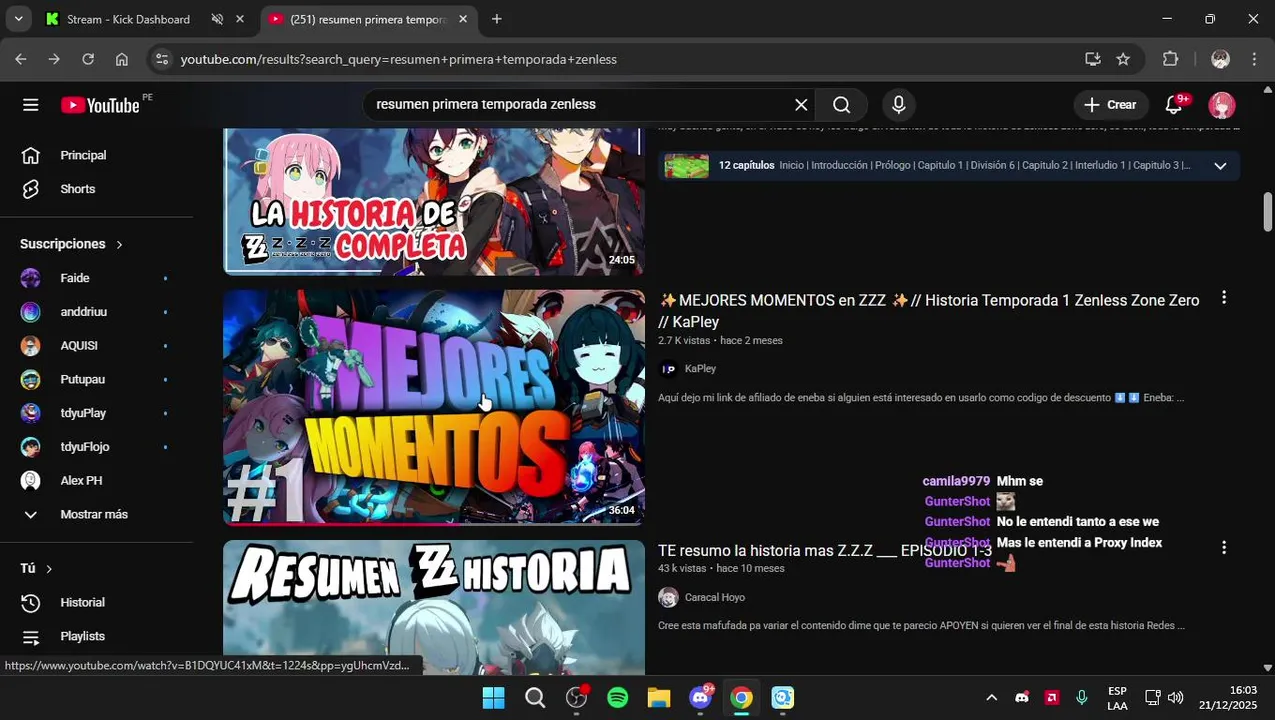Open options menu for TE resumo video
Screen dimensions: 1275x720
coord(1223,548)
